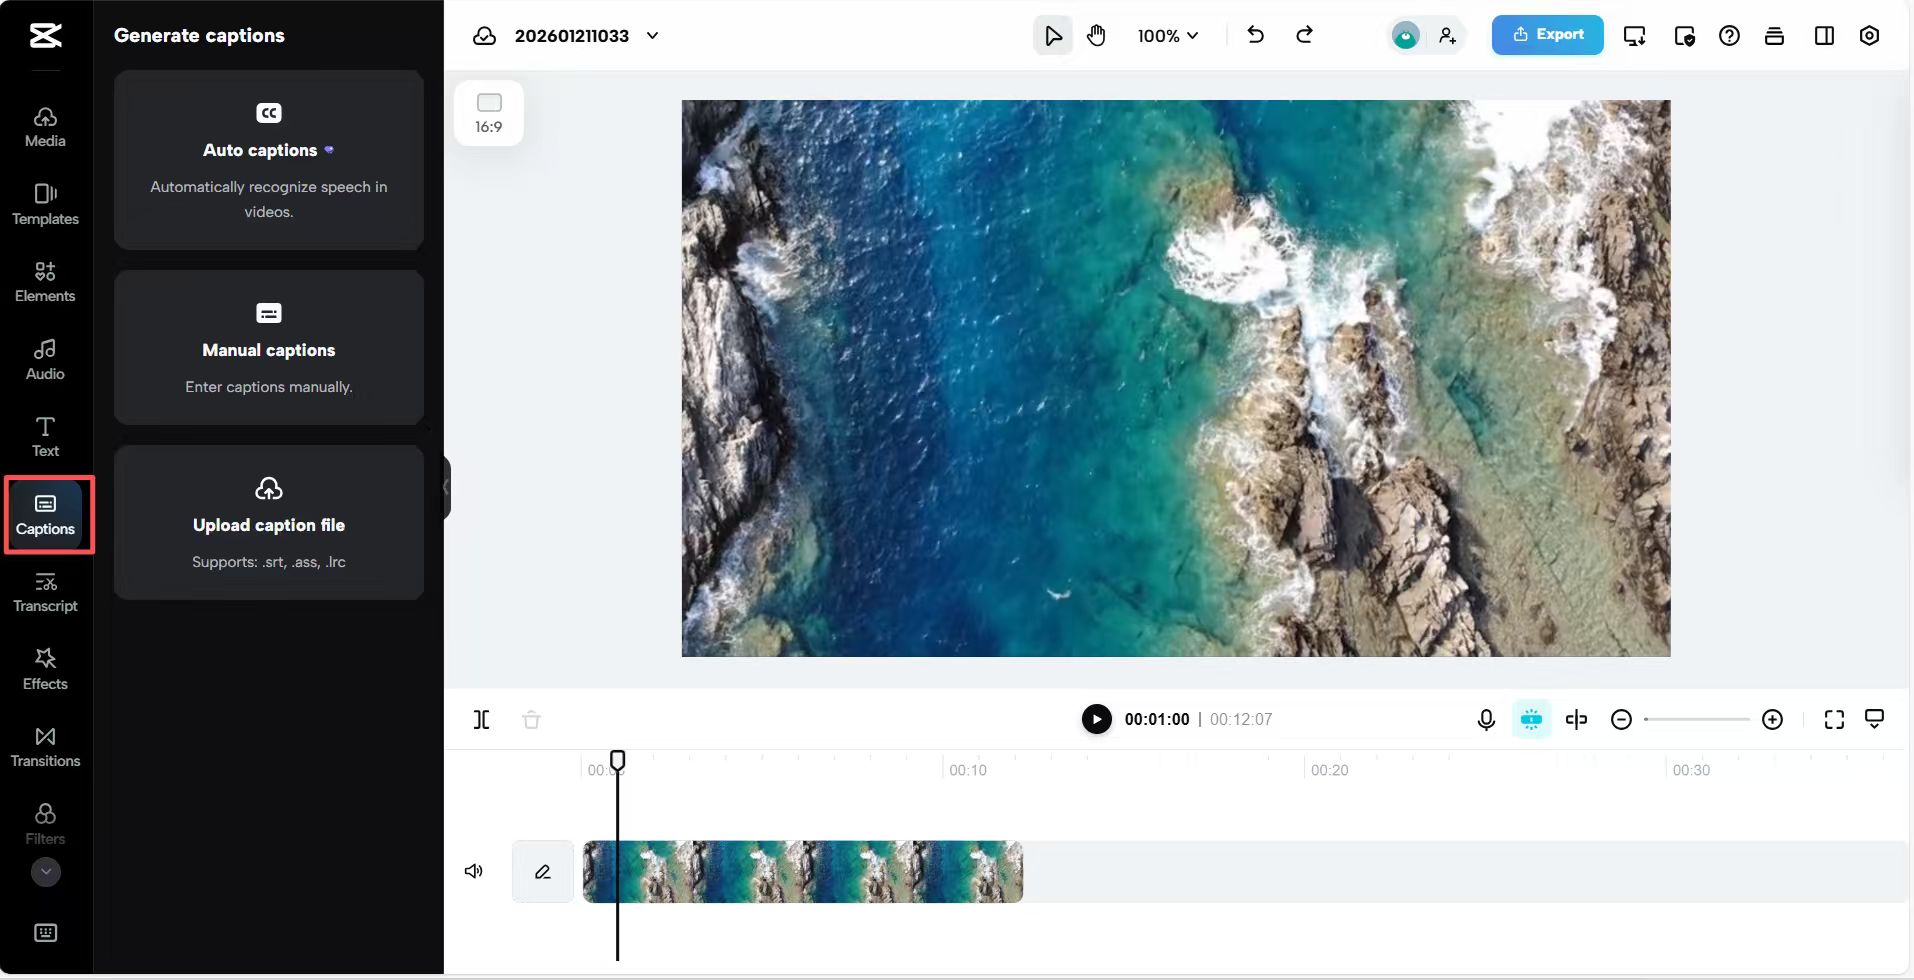This screenshot has width=1914, height=980.
Task: Open the Transitions panel
Action: point(45,746)
